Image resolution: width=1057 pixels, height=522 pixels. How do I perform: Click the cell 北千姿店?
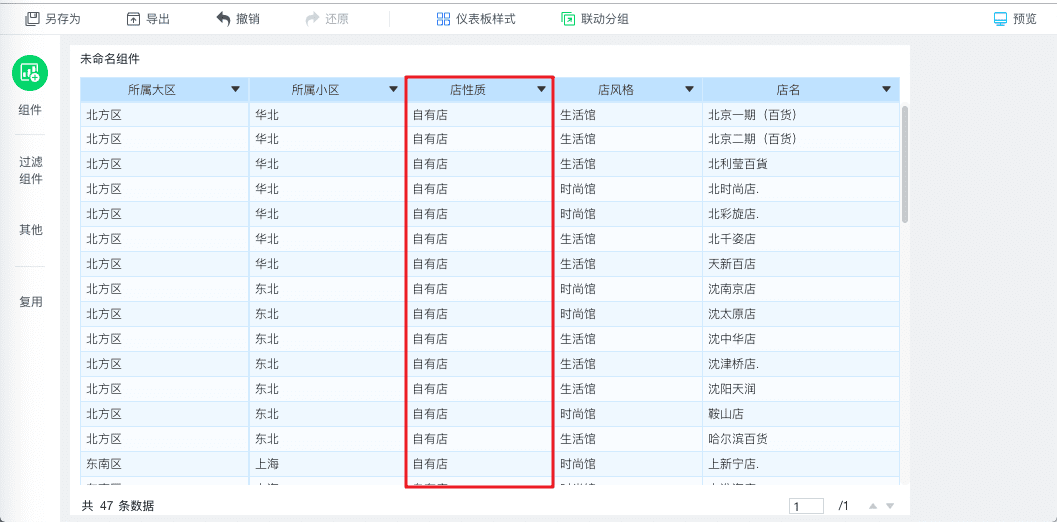pos(800,239)
